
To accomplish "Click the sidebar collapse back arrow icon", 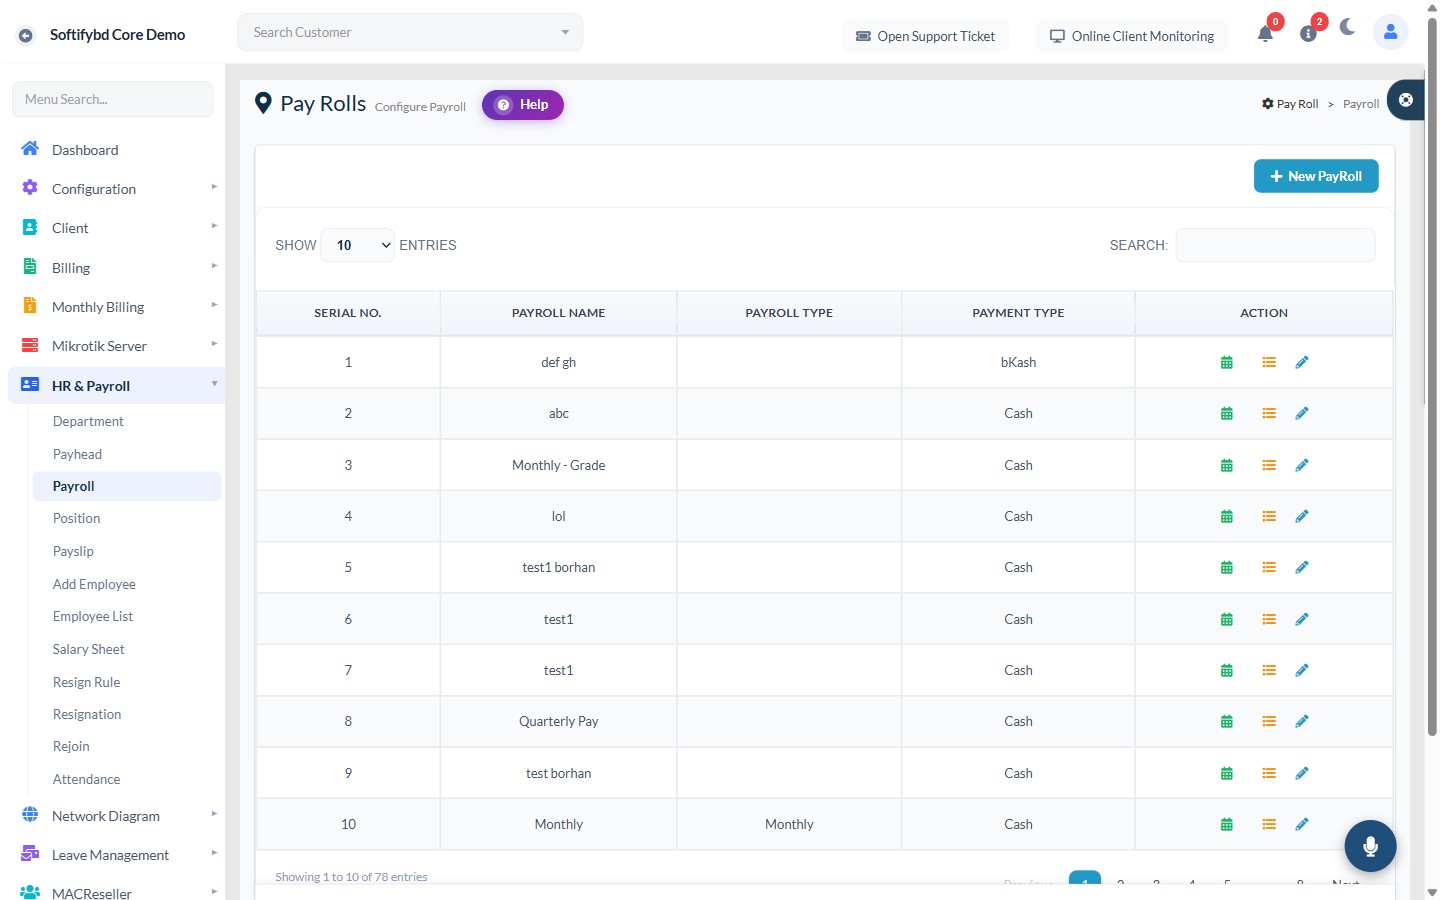I will (26, 35).
